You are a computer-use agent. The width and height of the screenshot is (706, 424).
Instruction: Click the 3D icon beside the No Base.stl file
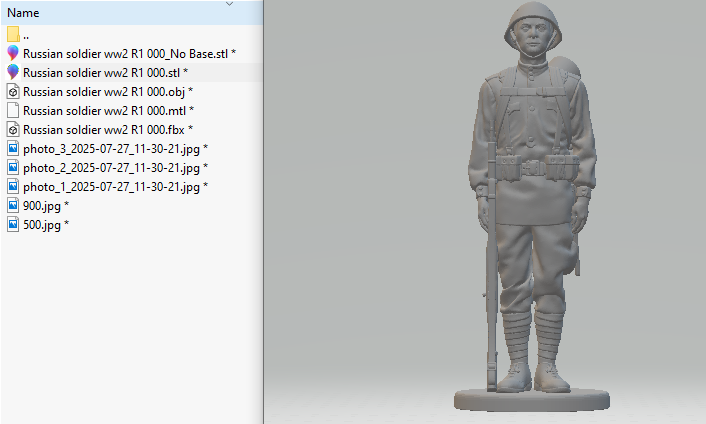(13, 53)
